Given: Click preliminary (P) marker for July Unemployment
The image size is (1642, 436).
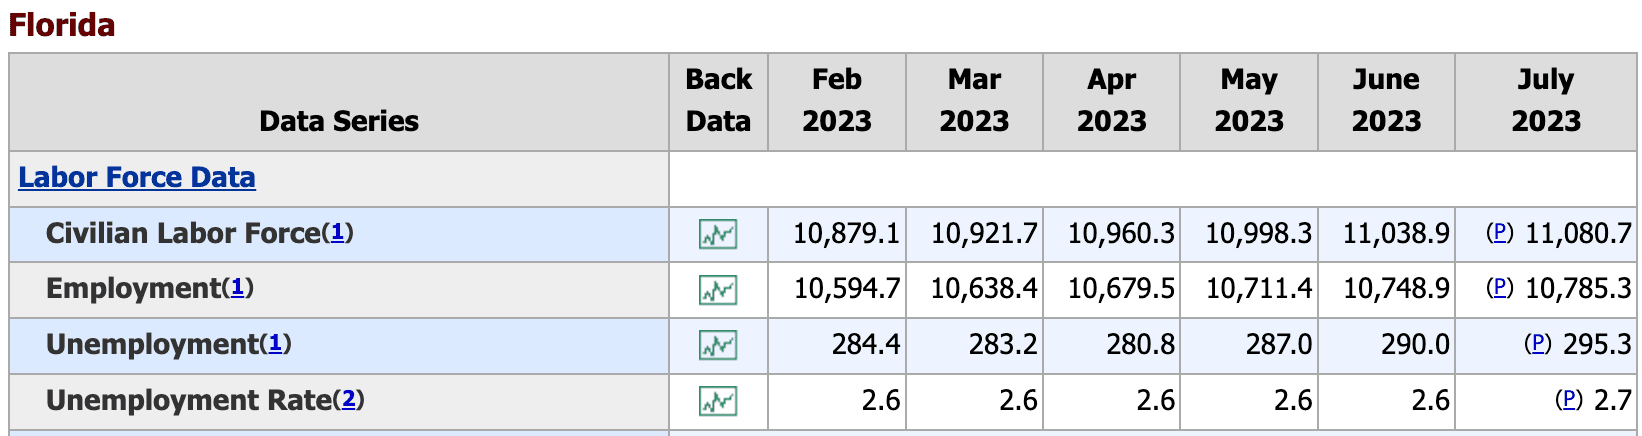Looking at the screenshot, I should point(1537,344).
